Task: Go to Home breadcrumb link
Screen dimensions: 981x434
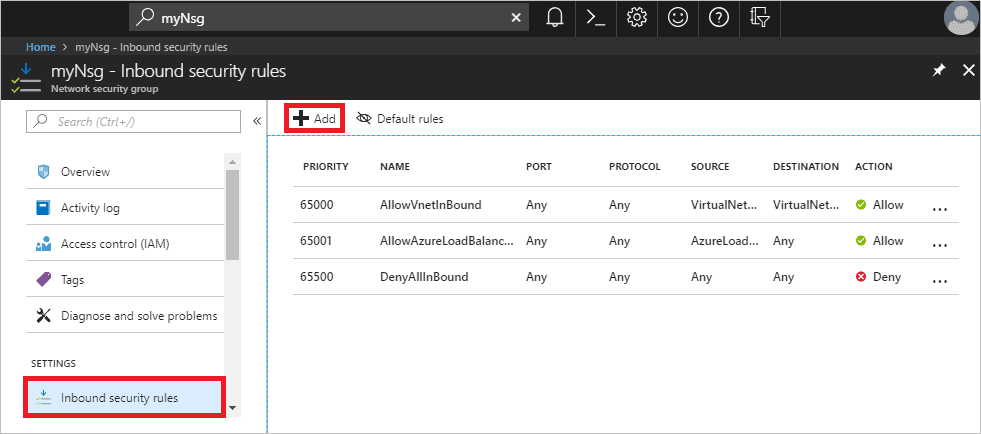Action: tap(40, 46)
